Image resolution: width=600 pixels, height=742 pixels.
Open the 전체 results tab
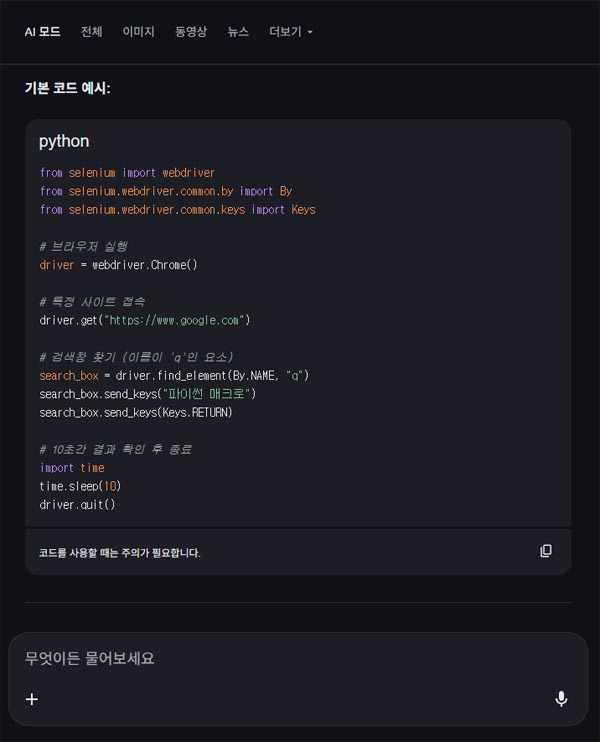[x=92, y=32]
